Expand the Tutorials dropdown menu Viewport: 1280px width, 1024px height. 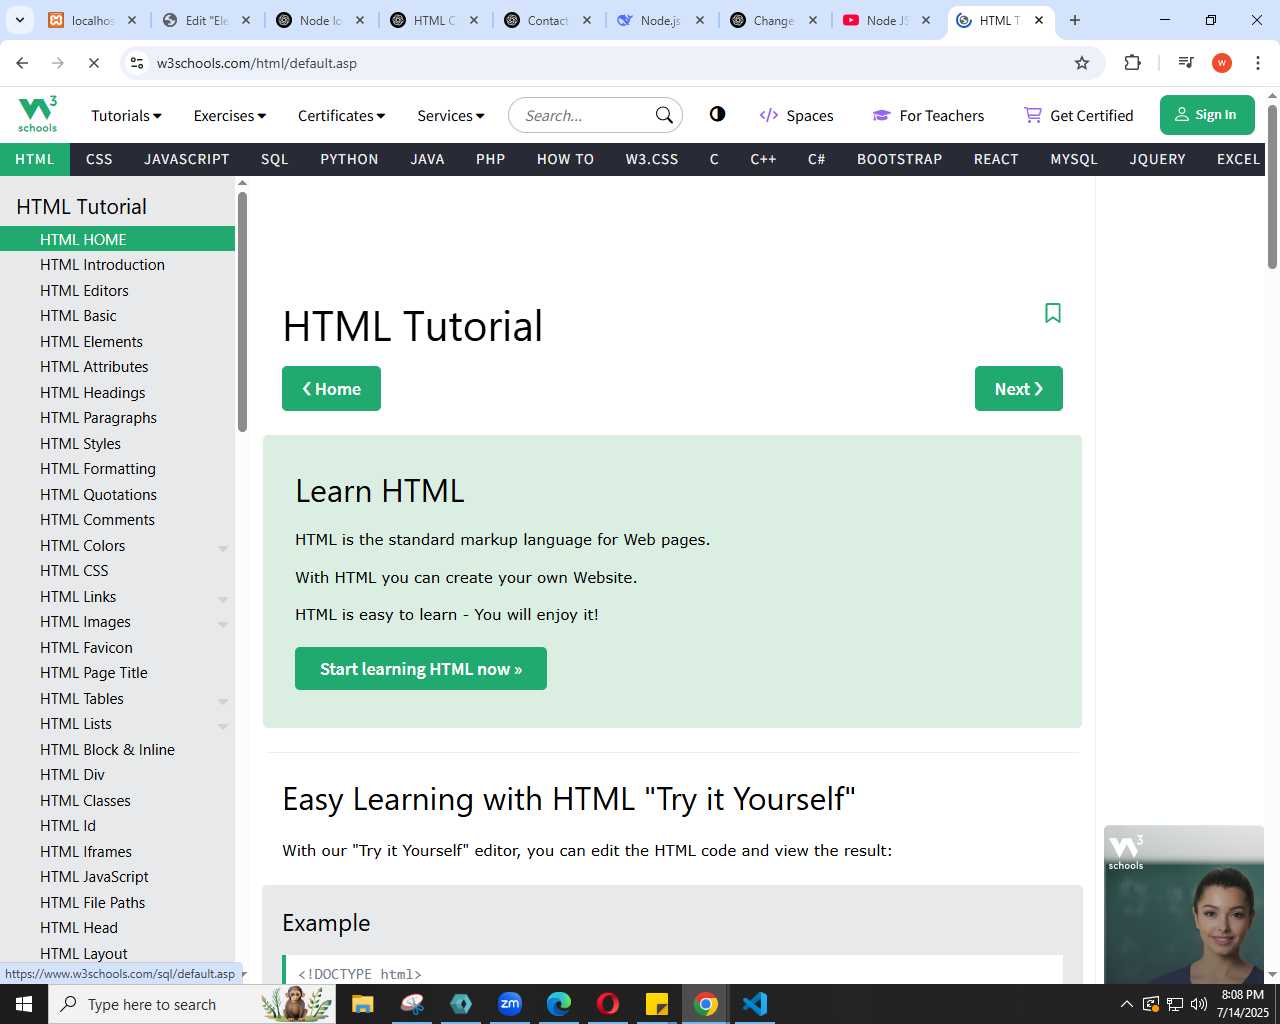point(126,116)
